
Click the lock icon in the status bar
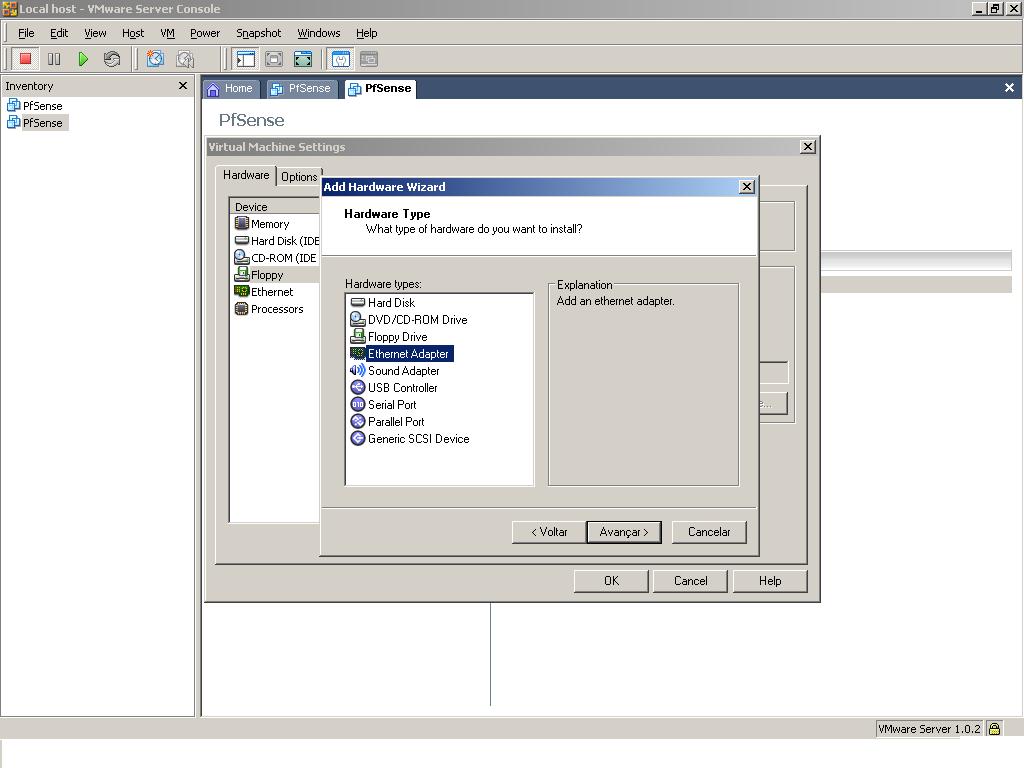click(x=994, y=729)
